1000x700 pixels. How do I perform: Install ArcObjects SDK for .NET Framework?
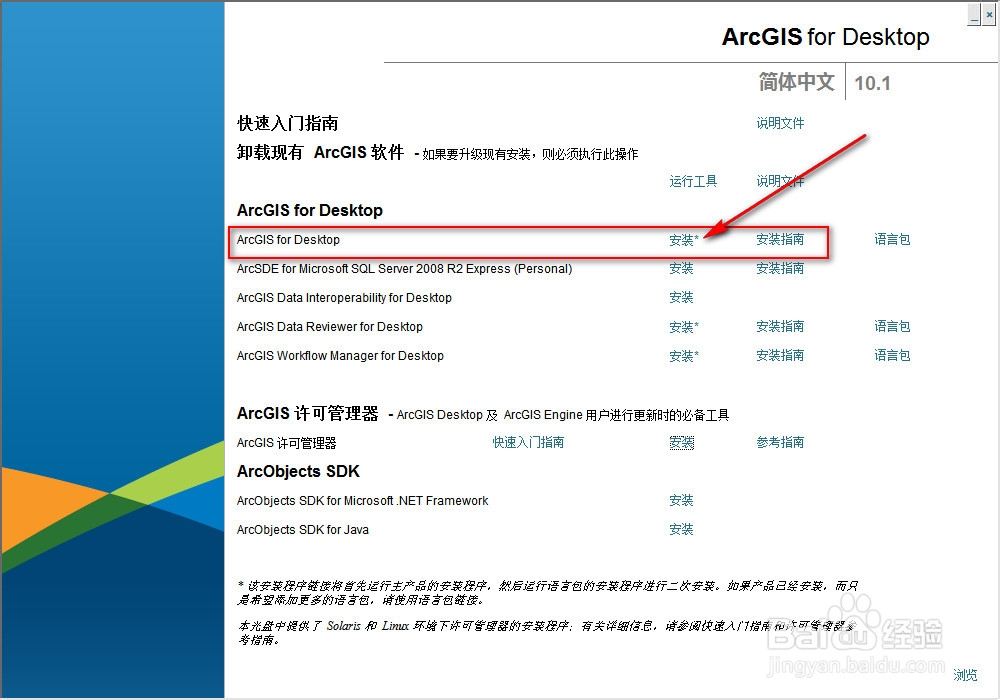click(681, 500)
